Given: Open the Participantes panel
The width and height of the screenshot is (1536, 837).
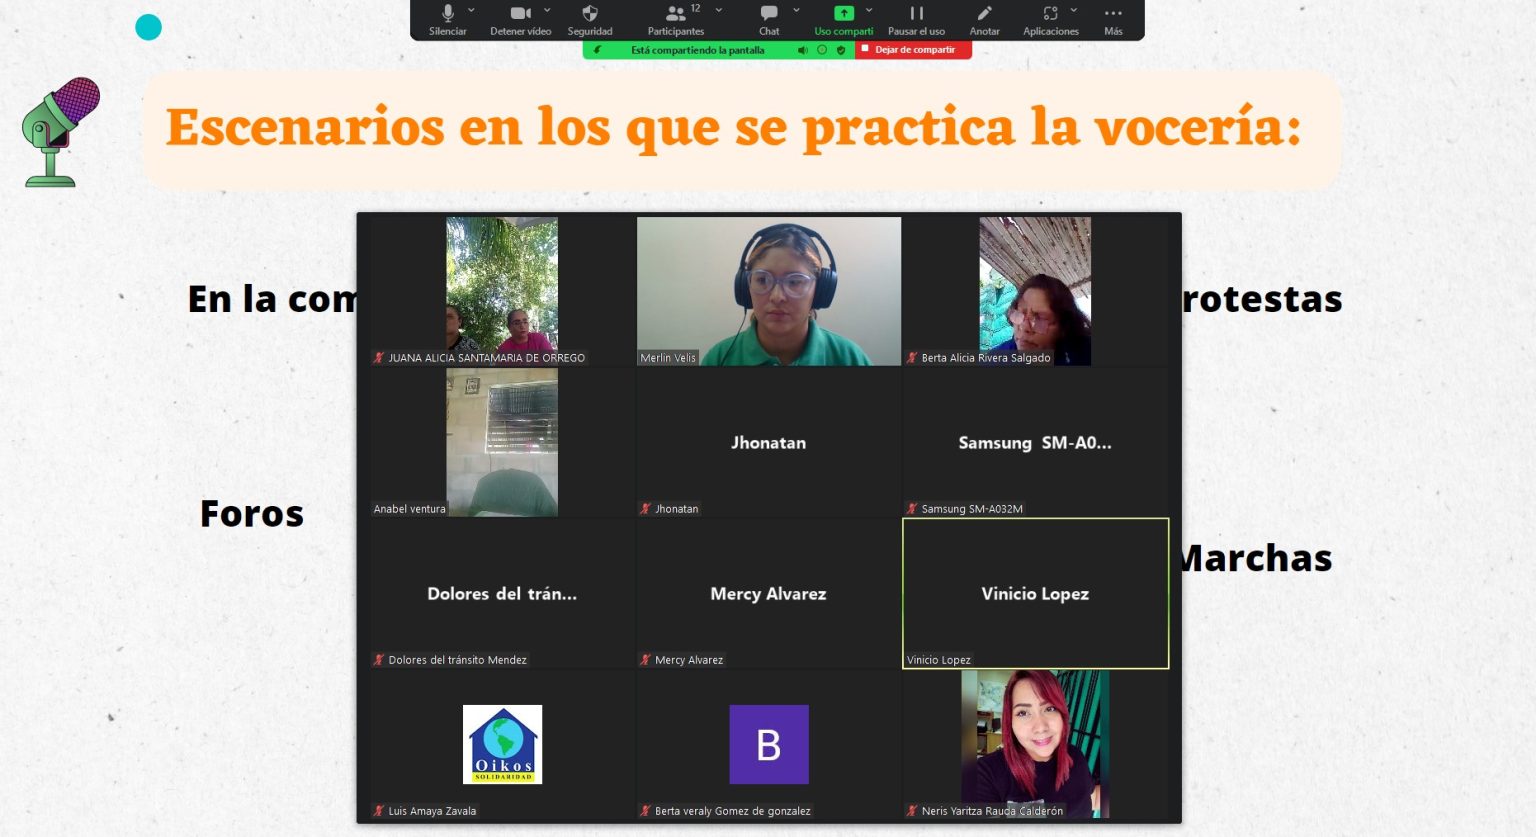Looking at the screenshot, I should click(676, 19).
